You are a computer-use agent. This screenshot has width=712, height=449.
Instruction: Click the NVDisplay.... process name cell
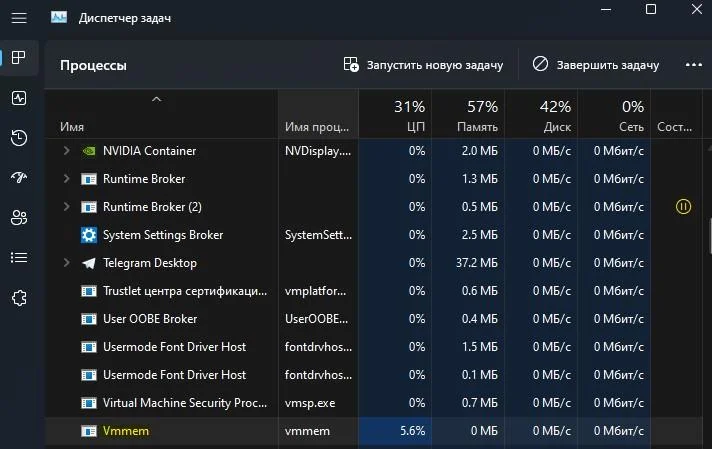coord(318,151)
